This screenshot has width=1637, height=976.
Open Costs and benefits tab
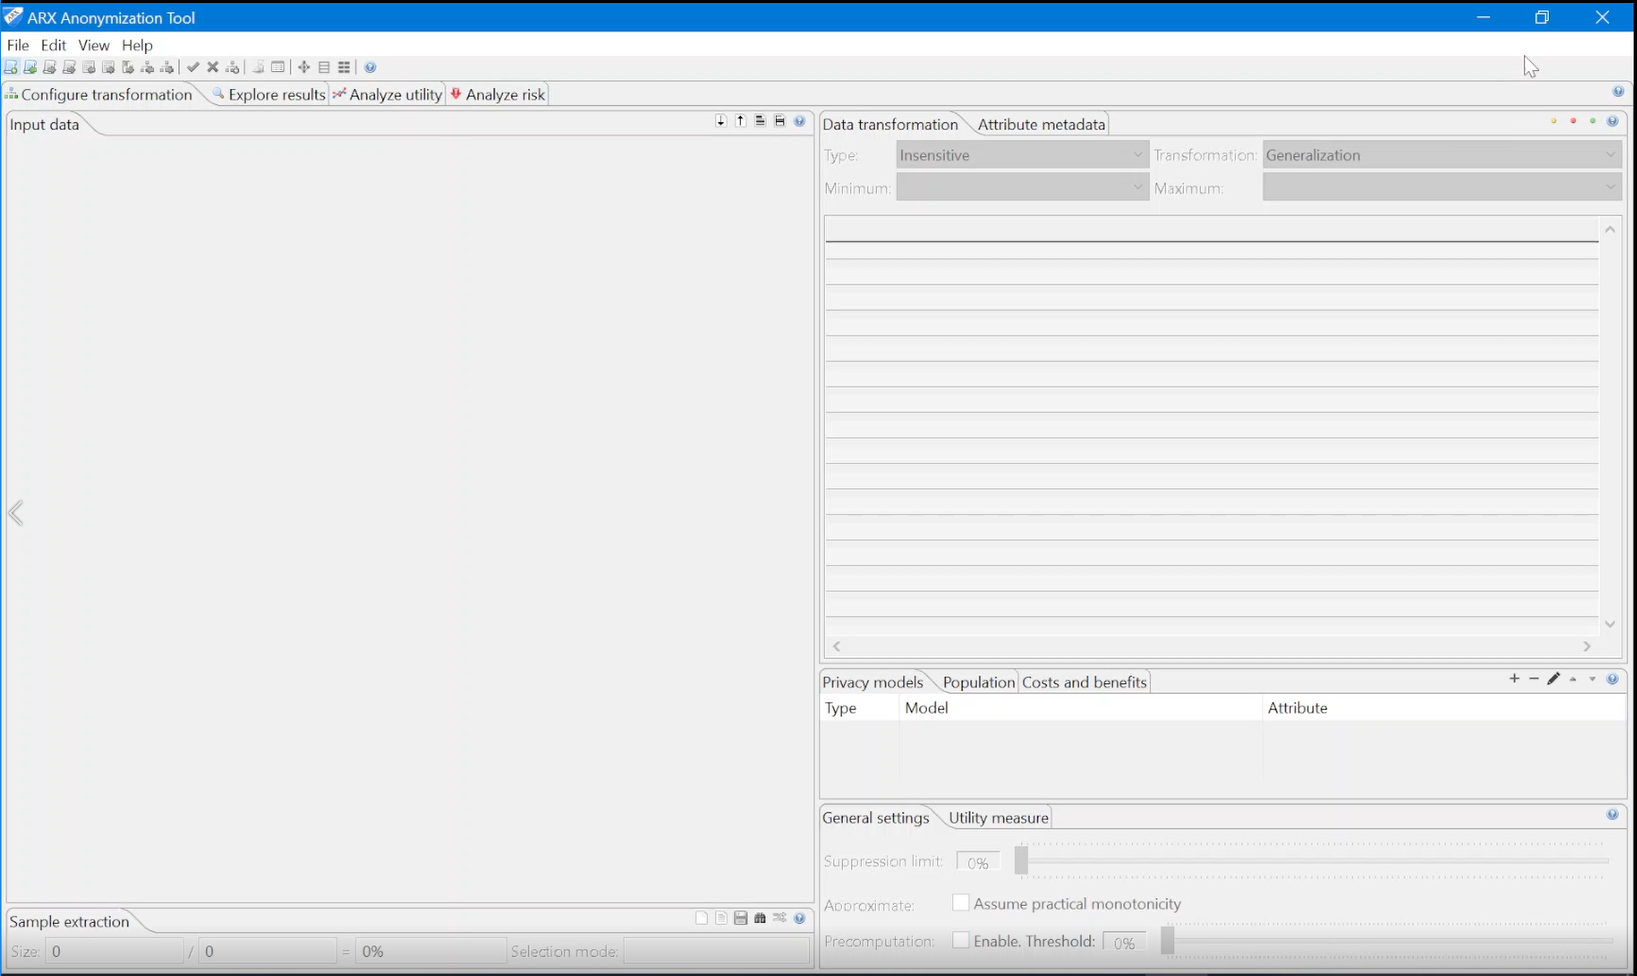[x=1084, y=682]
